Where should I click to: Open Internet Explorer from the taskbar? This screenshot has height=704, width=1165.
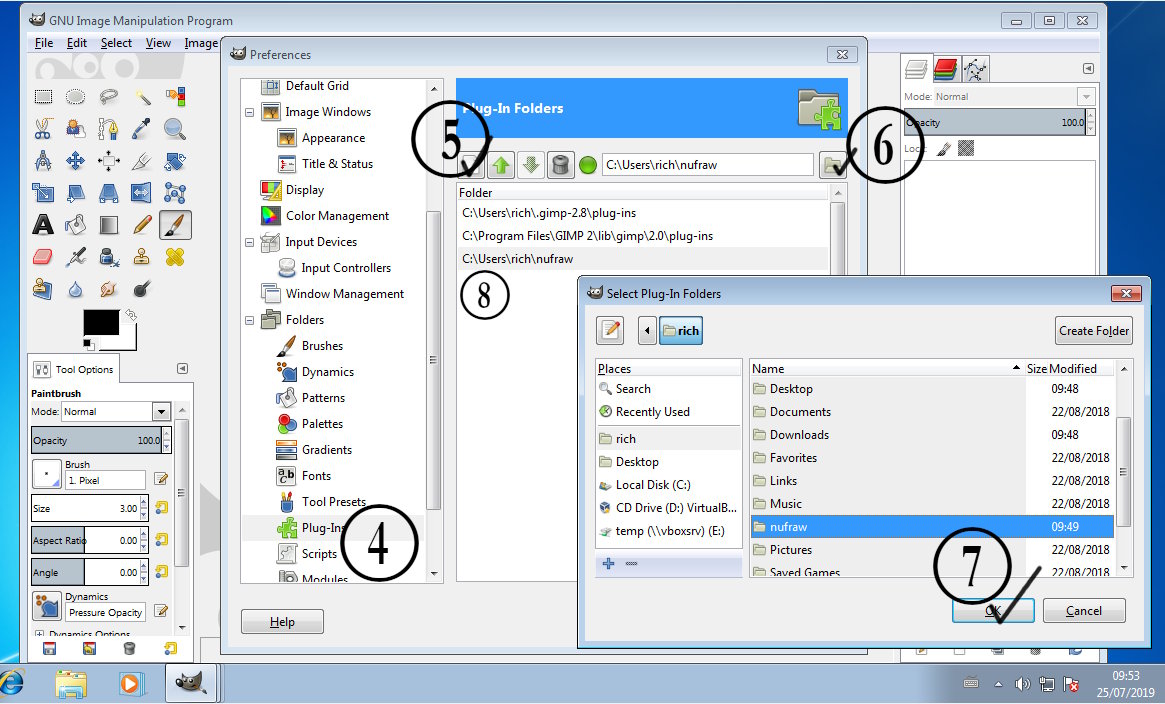click(12, 683)
